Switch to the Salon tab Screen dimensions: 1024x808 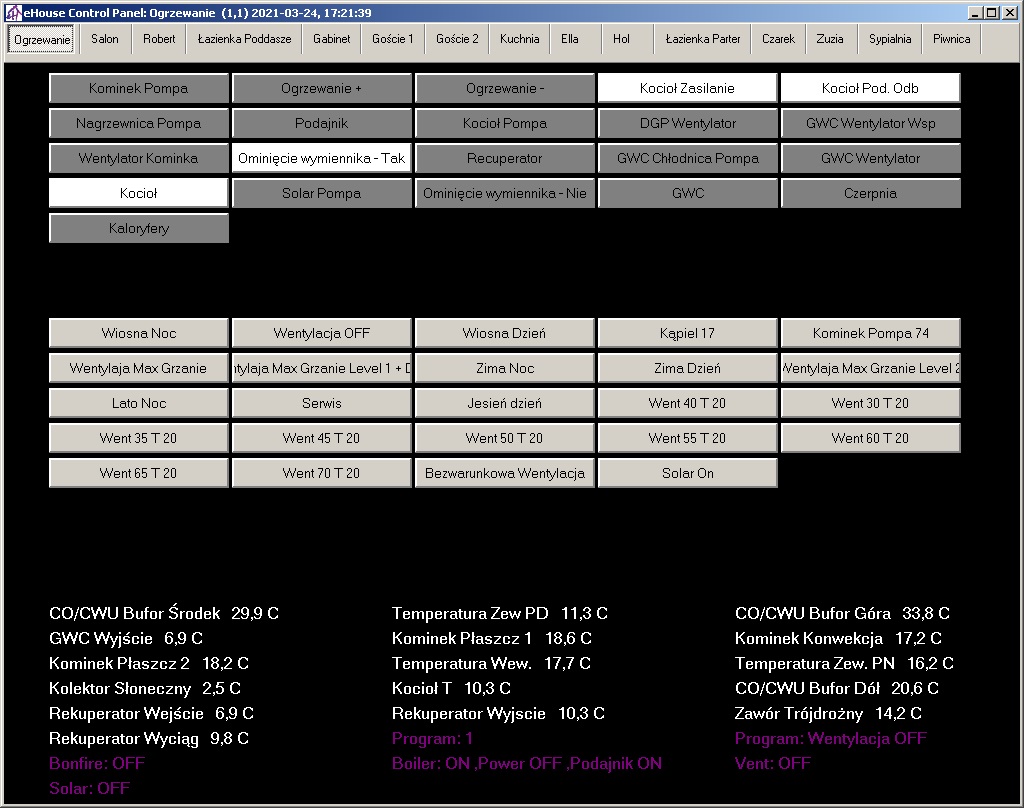(104, 39)
